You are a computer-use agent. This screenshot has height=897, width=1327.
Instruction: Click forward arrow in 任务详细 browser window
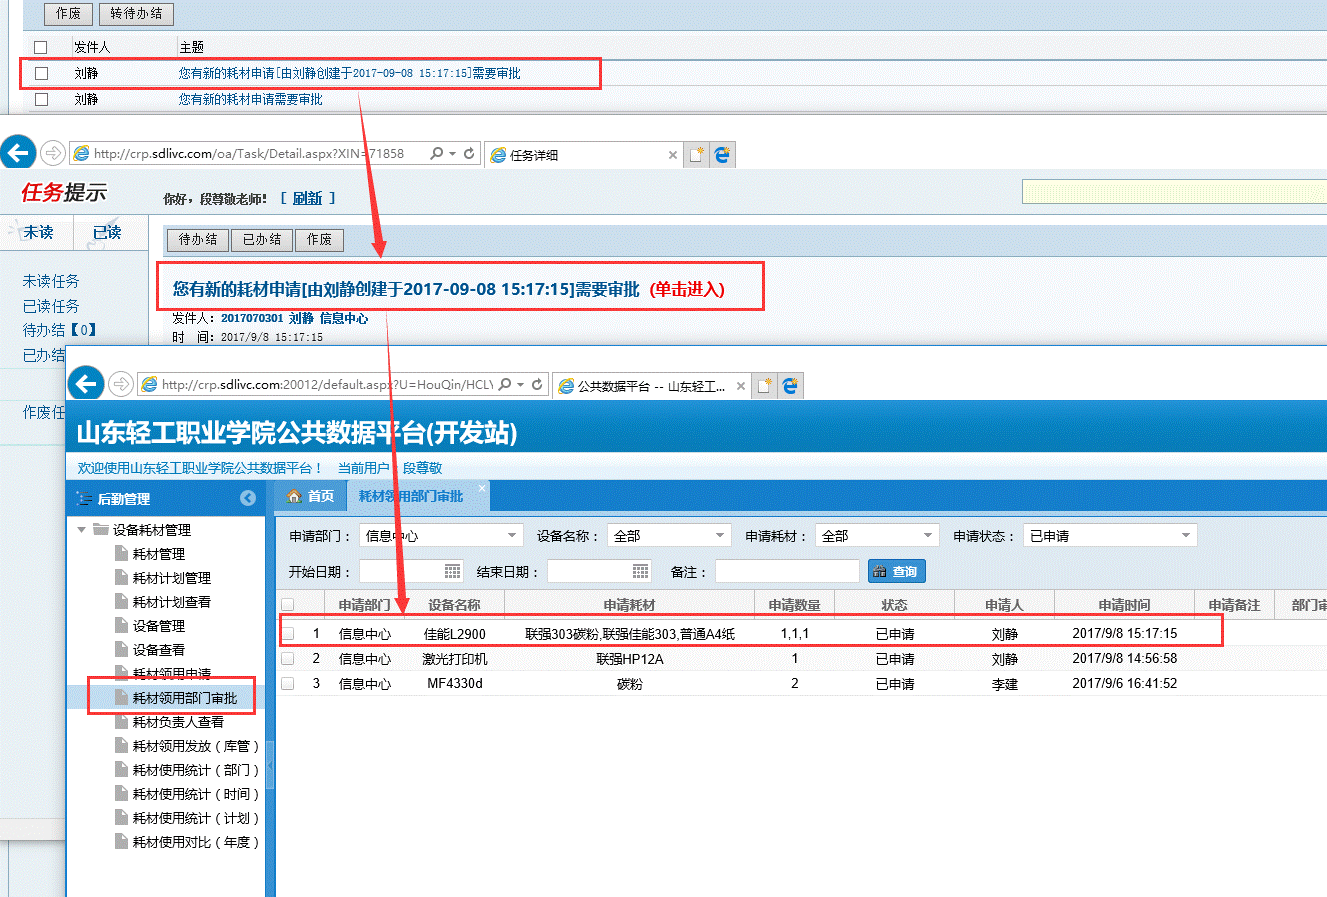(53, 154)
